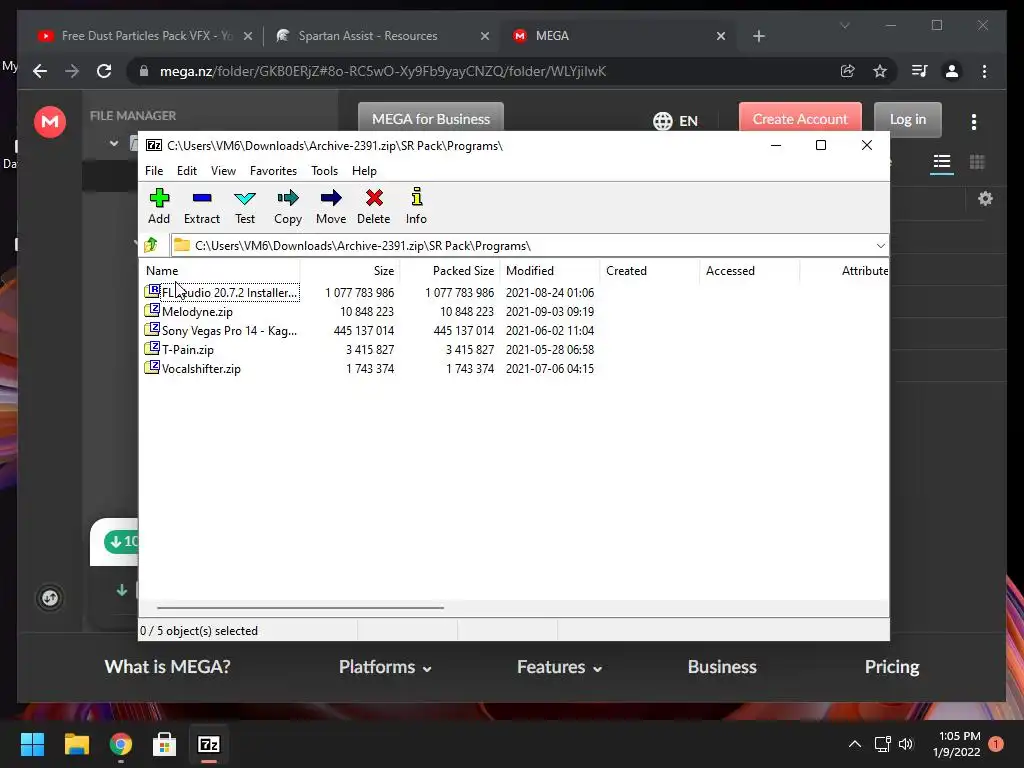Open the Pricing footer link

point(891,667)
